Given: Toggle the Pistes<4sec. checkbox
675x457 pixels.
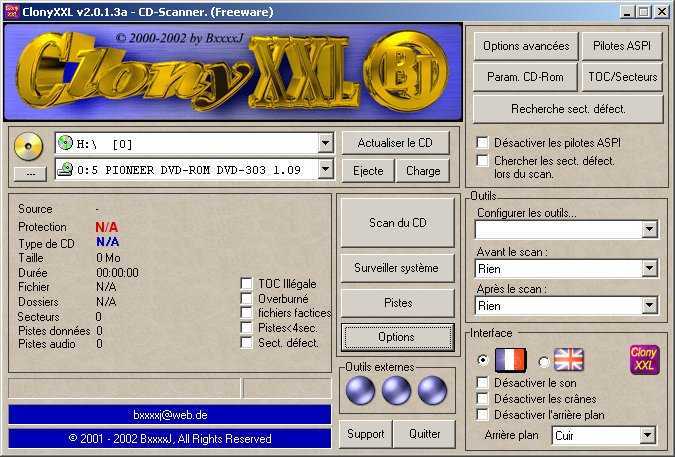Looking at the screenshot, I should pos(246,327).
